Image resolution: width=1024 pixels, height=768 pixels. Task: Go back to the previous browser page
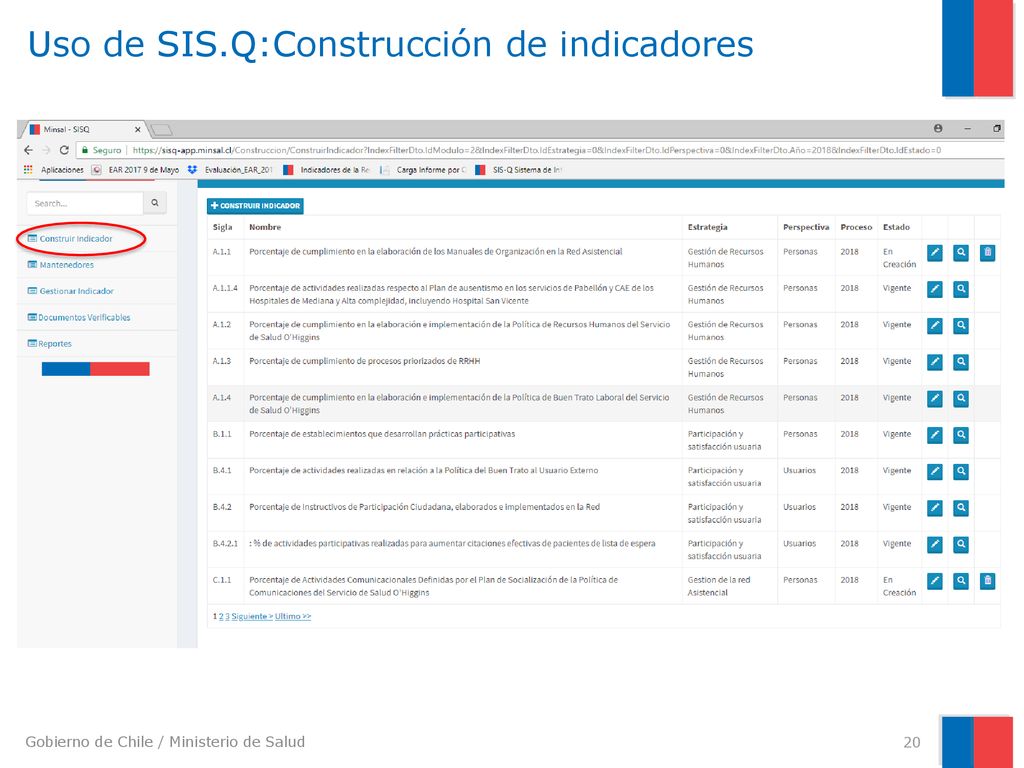pyautogui.click(x=28, y=150)
